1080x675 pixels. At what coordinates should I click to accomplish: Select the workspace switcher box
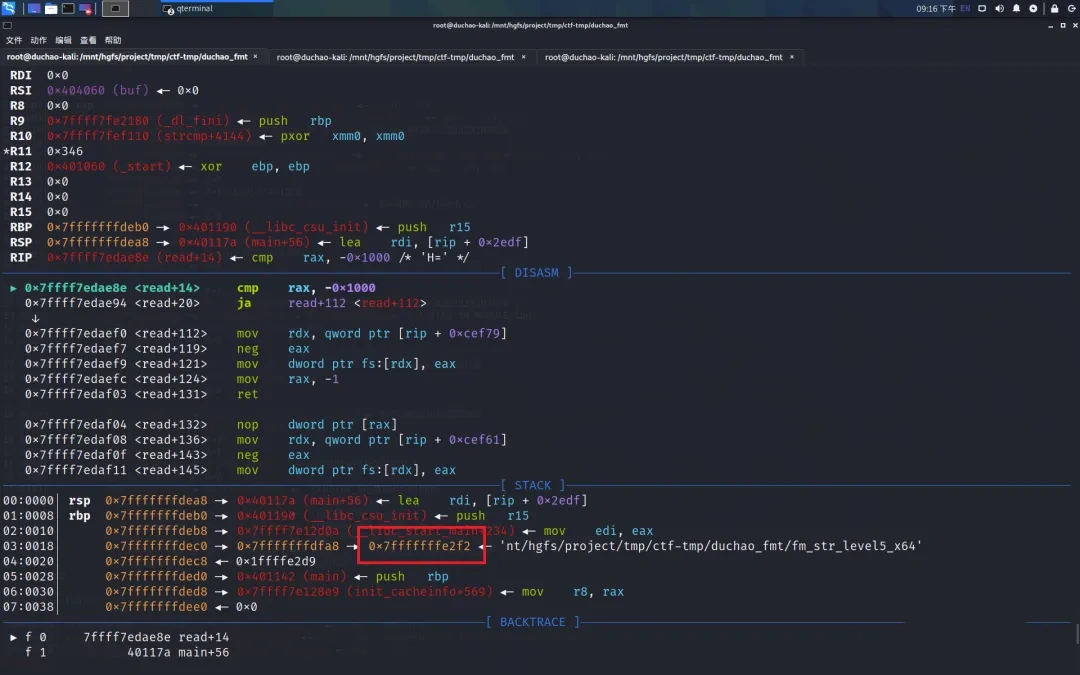pos(115,8)
